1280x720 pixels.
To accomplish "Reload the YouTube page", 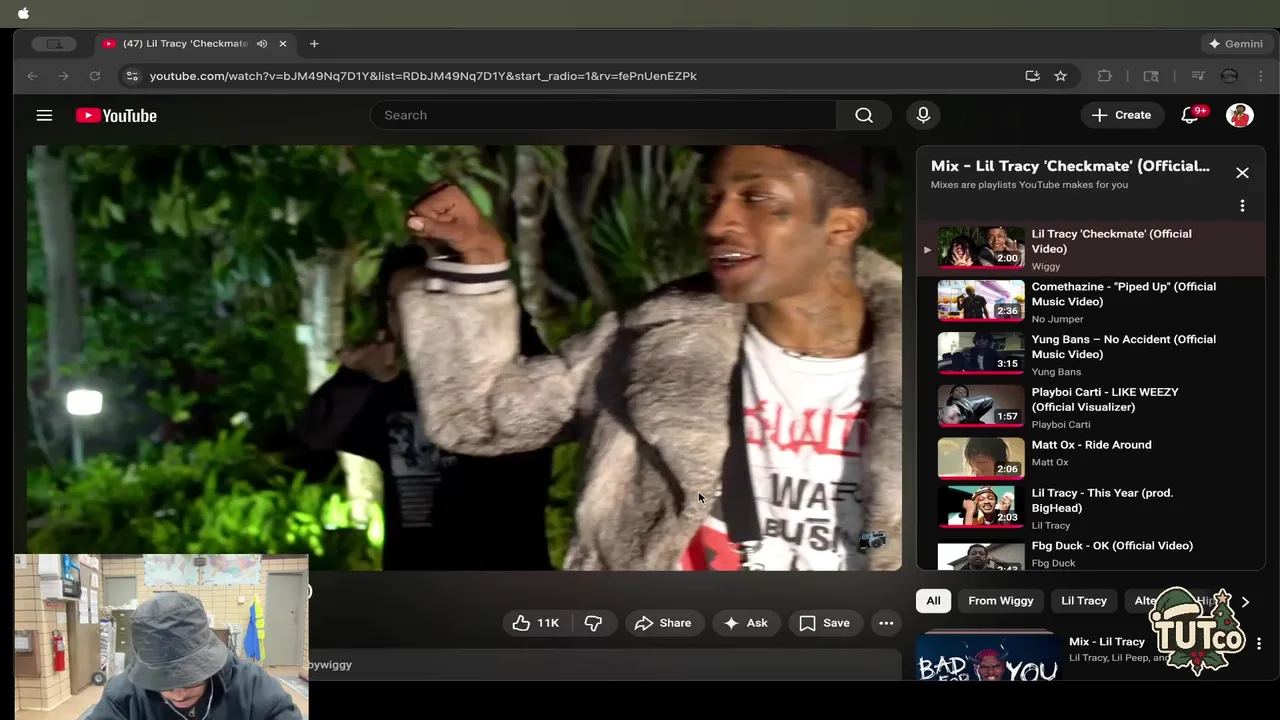I will (94, 76).
